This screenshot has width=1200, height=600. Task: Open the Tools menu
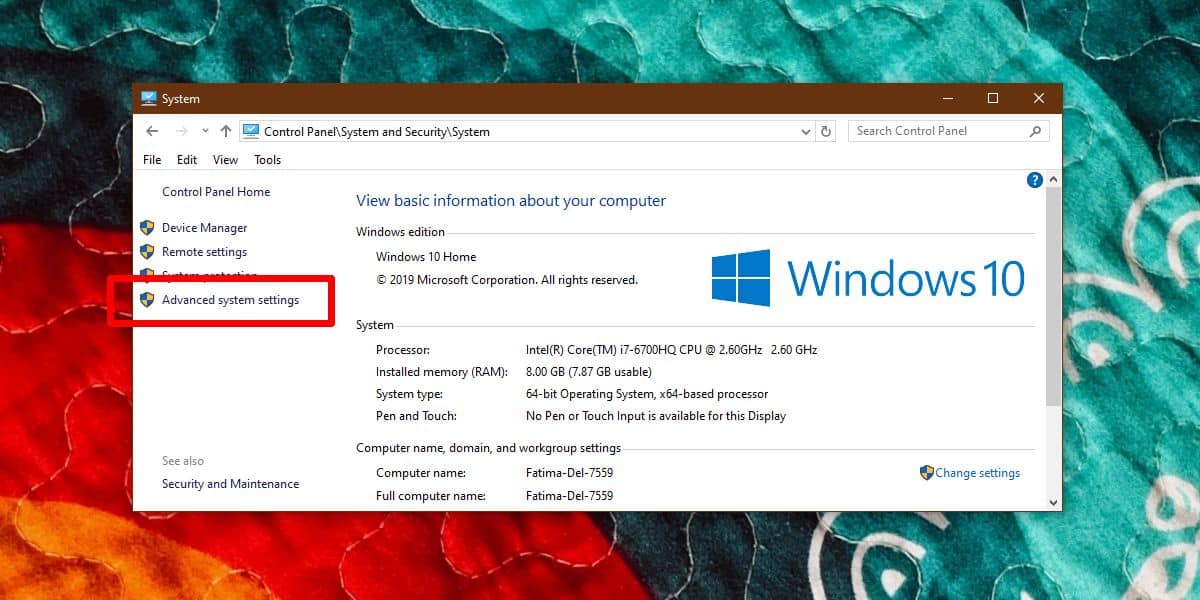[x=267, y=160]
